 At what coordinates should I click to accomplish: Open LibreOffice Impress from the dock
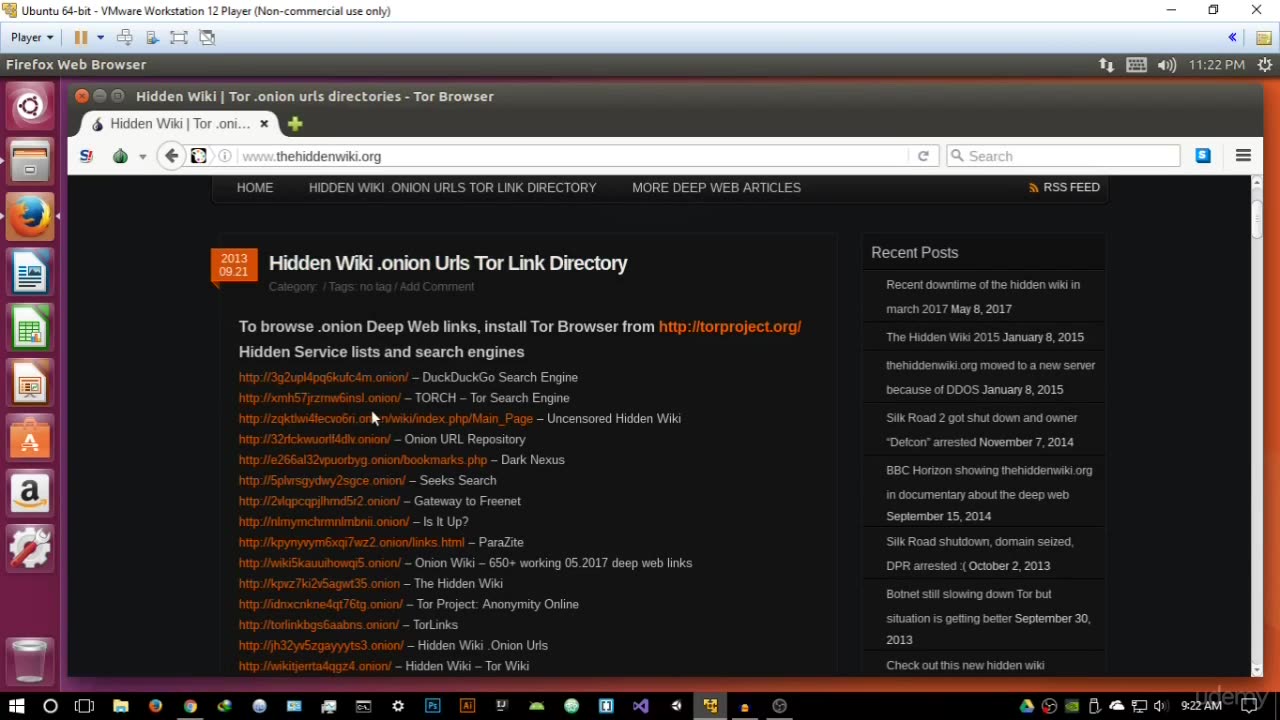click(30, 382)
